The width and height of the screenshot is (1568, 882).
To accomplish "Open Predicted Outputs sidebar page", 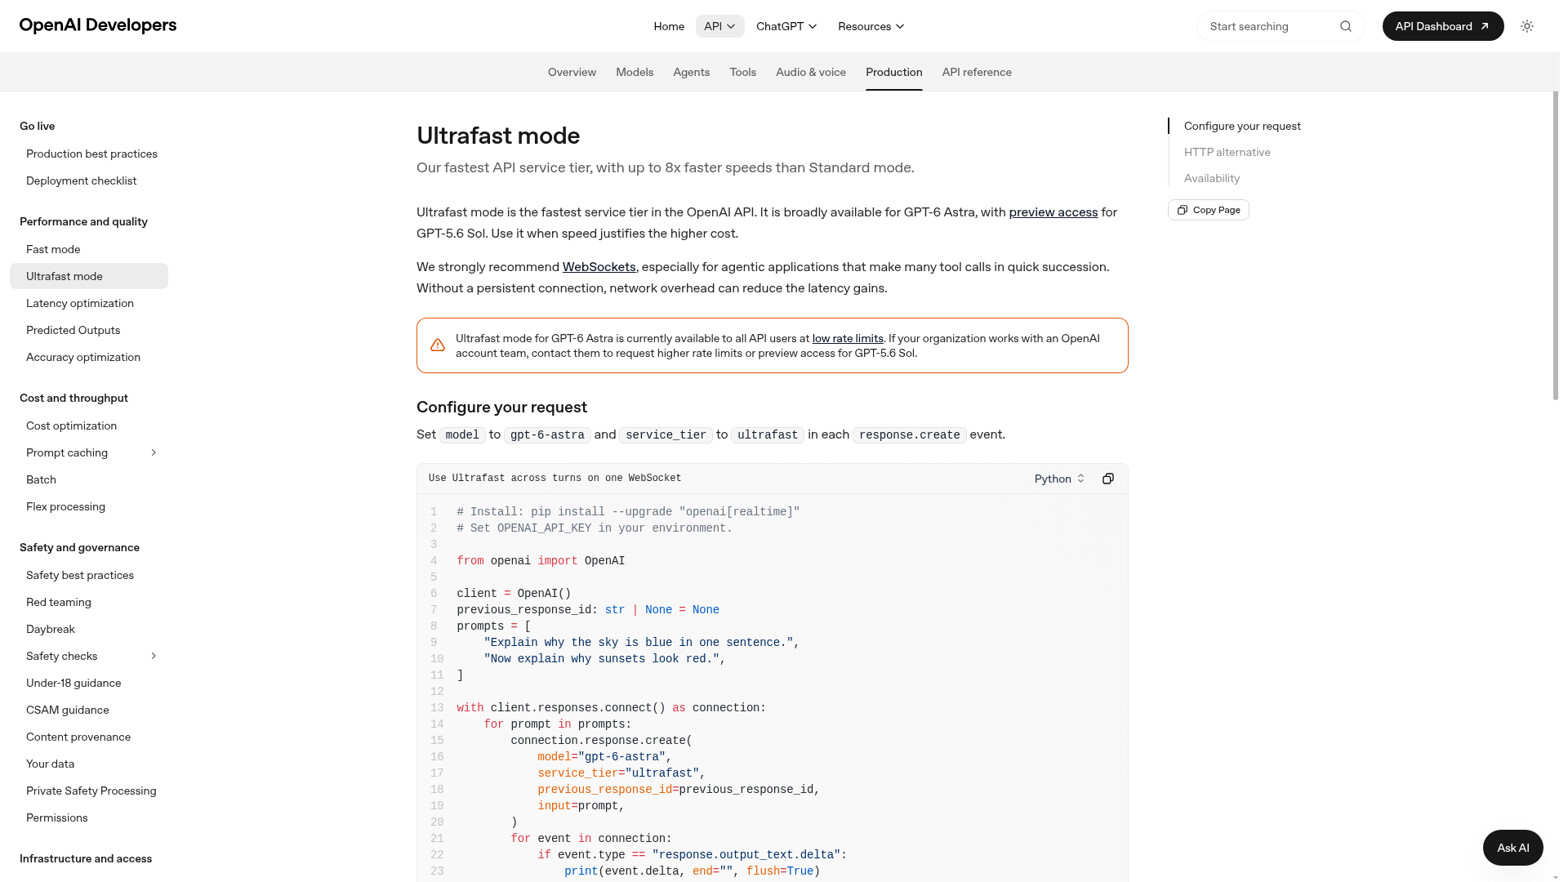I will pos(73,331).
